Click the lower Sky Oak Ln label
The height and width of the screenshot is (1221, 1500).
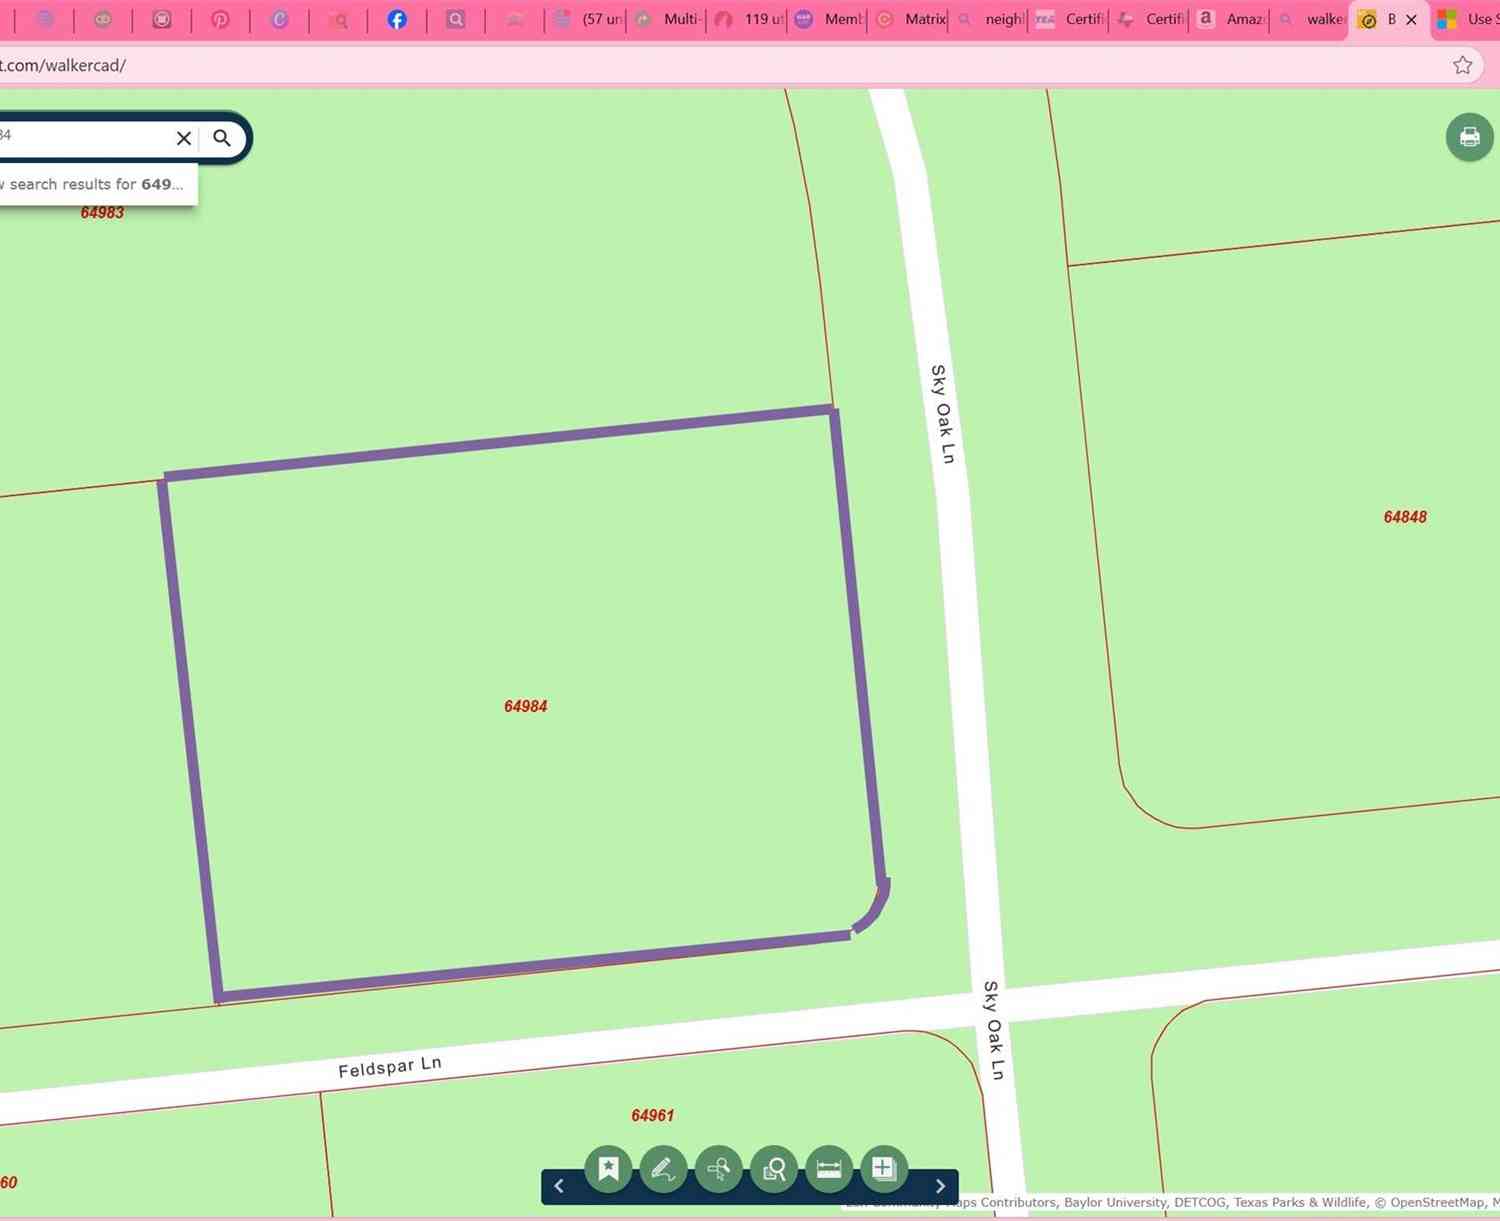point(993,1030)
